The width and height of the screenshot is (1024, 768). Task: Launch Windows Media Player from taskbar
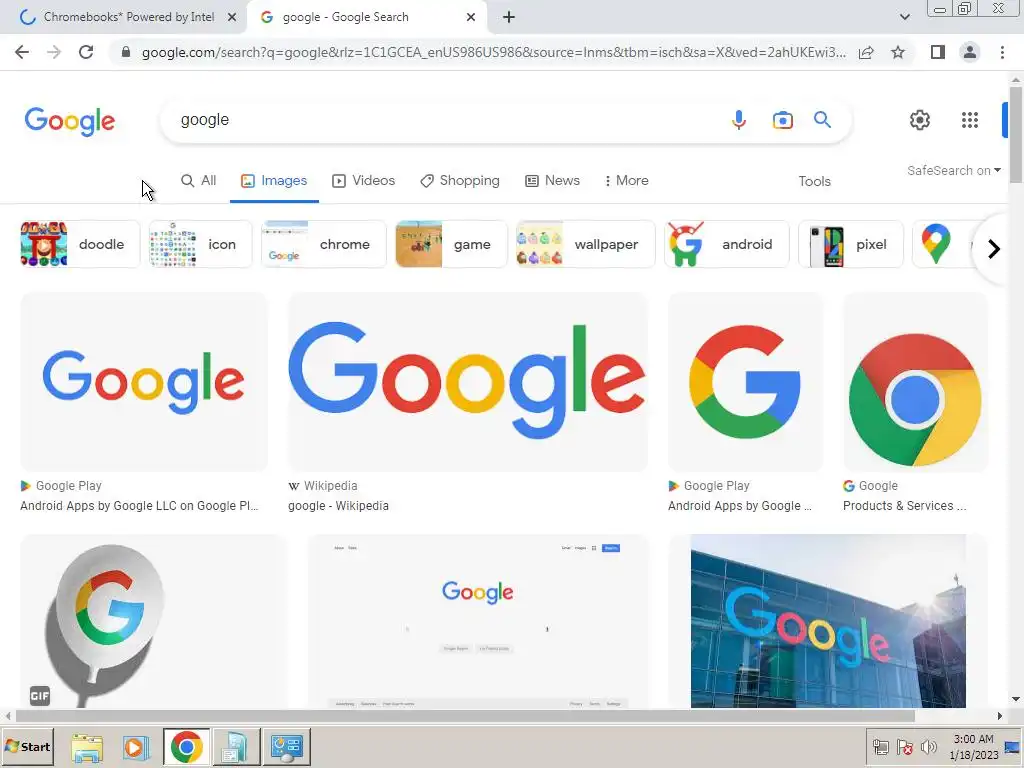click(136, 747)
